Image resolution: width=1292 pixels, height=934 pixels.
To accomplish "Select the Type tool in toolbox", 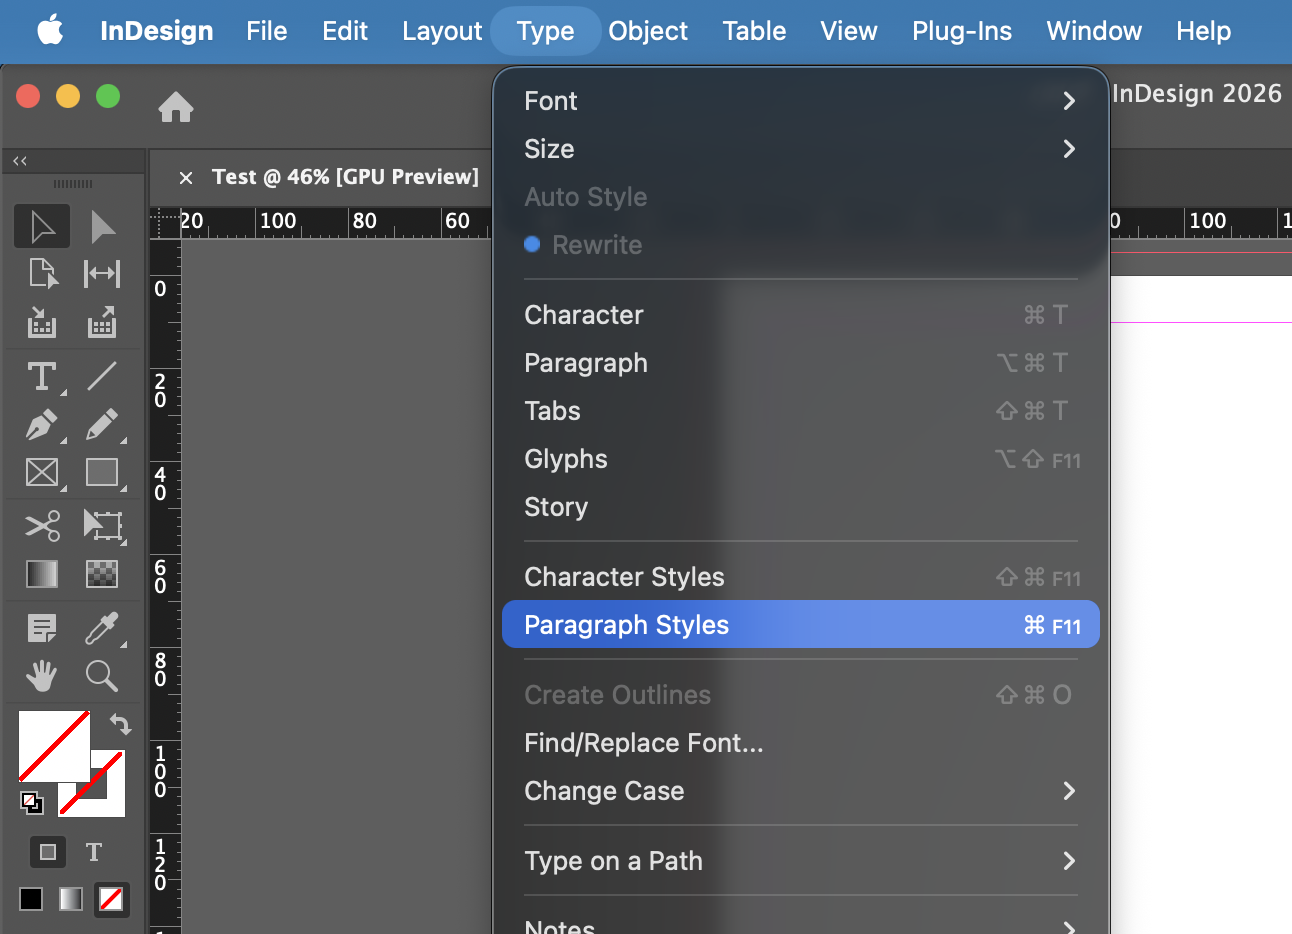I will pyautogui.click(x=42, y=377).
